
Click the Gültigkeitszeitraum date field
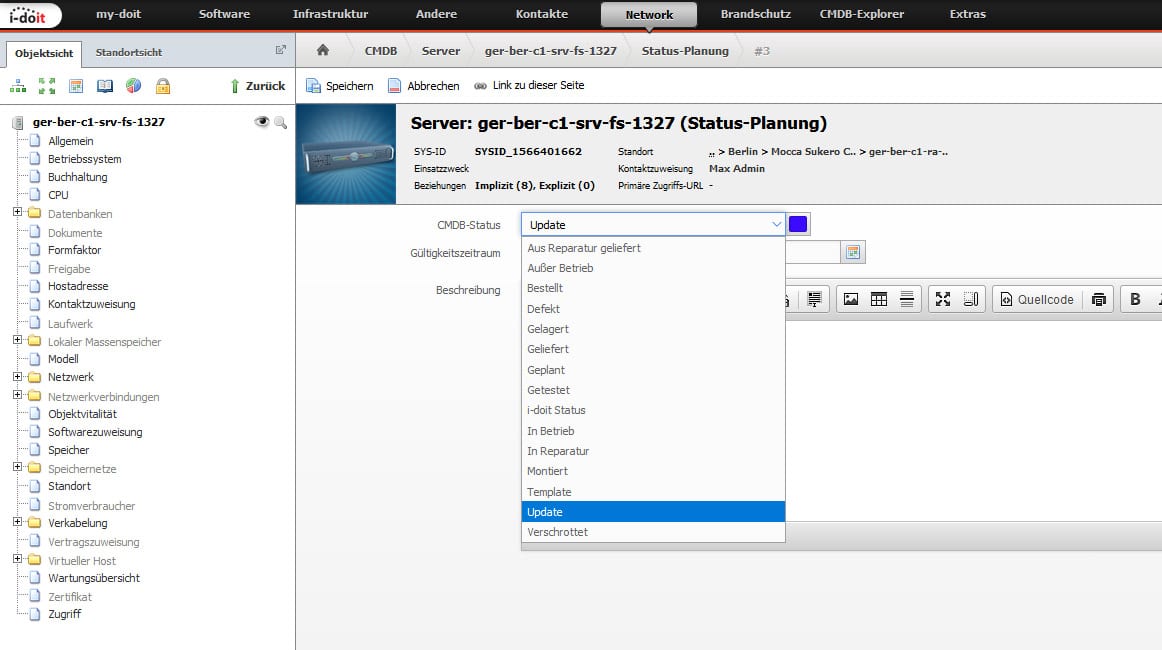pyautogui.click(x=812, y=253)
